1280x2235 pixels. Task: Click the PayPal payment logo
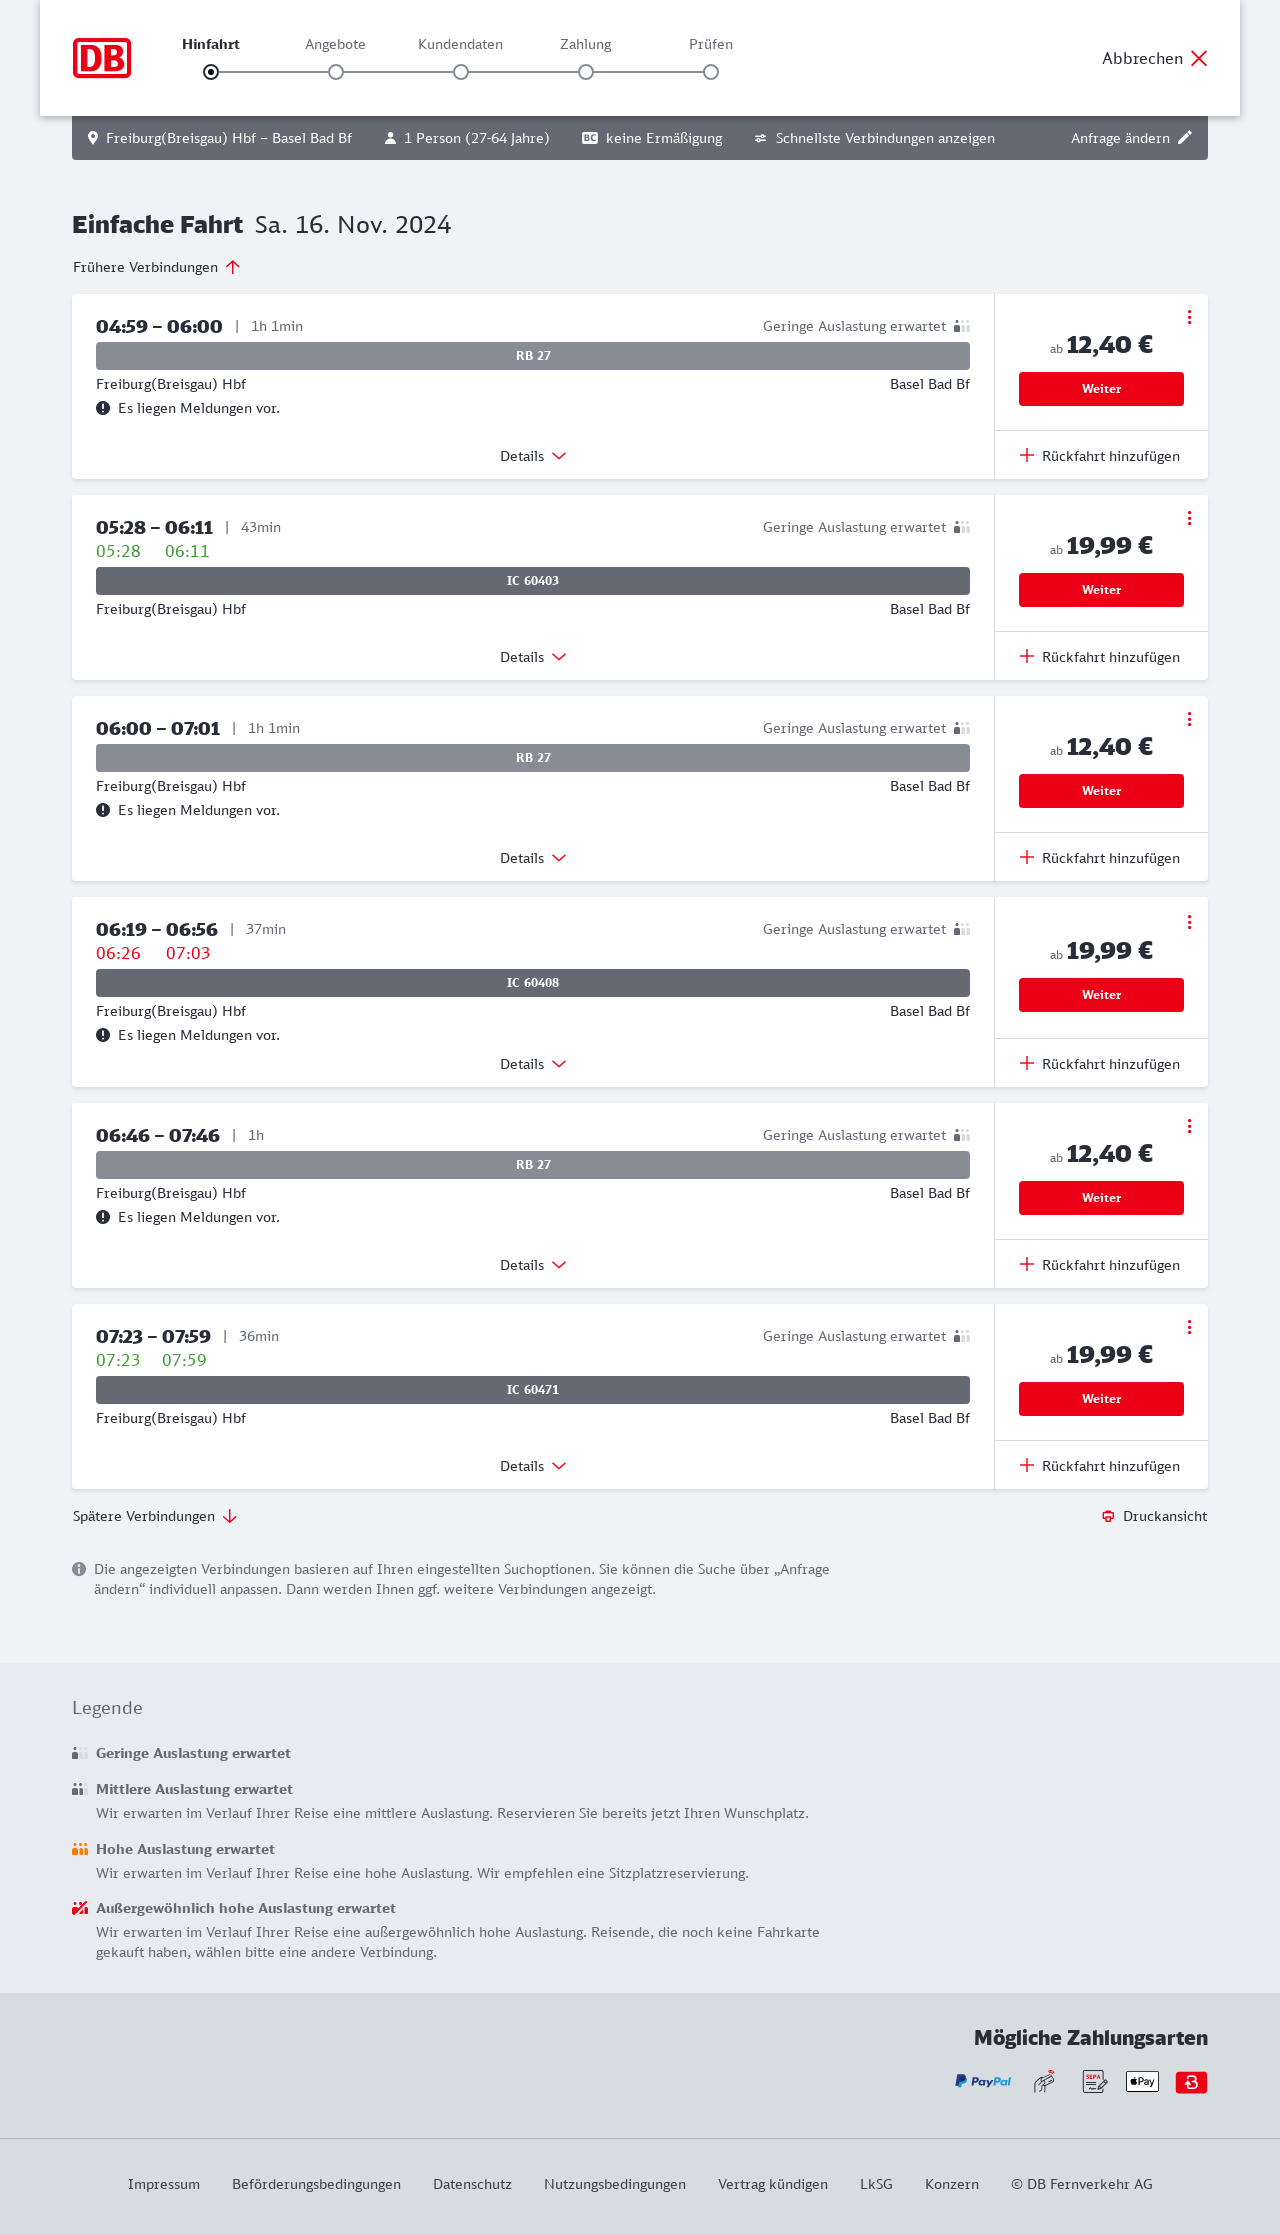(x=983, y=2082)
